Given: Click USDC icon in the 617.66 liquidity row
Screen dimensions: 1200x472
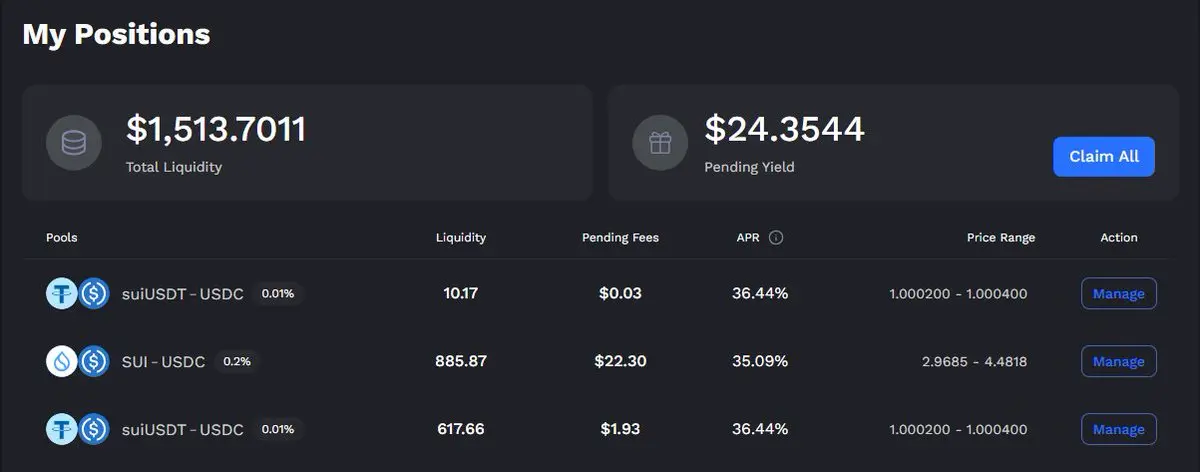Looking at the screenshot, I should tap(94, 429).
